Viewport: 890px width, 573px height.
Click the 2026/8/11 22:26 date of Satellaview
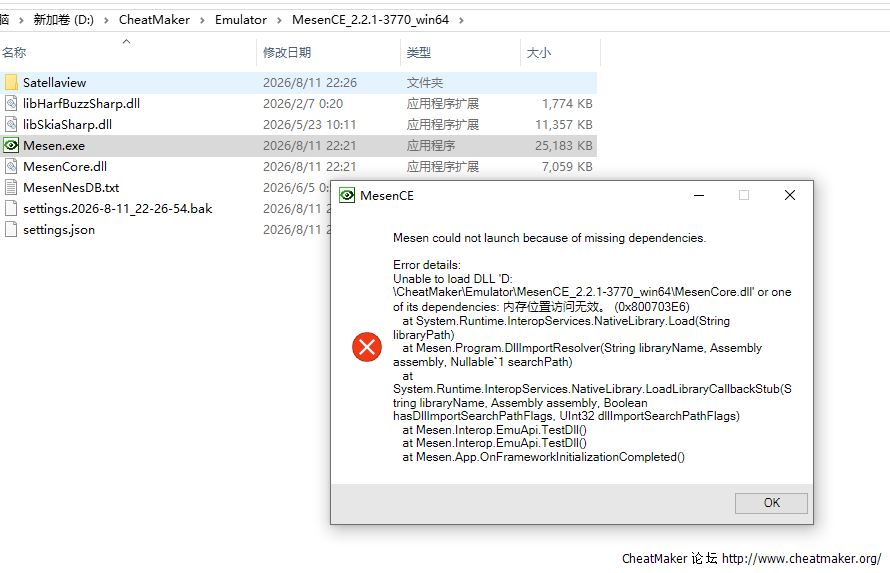pyautogui.click(x=310, y=82)
